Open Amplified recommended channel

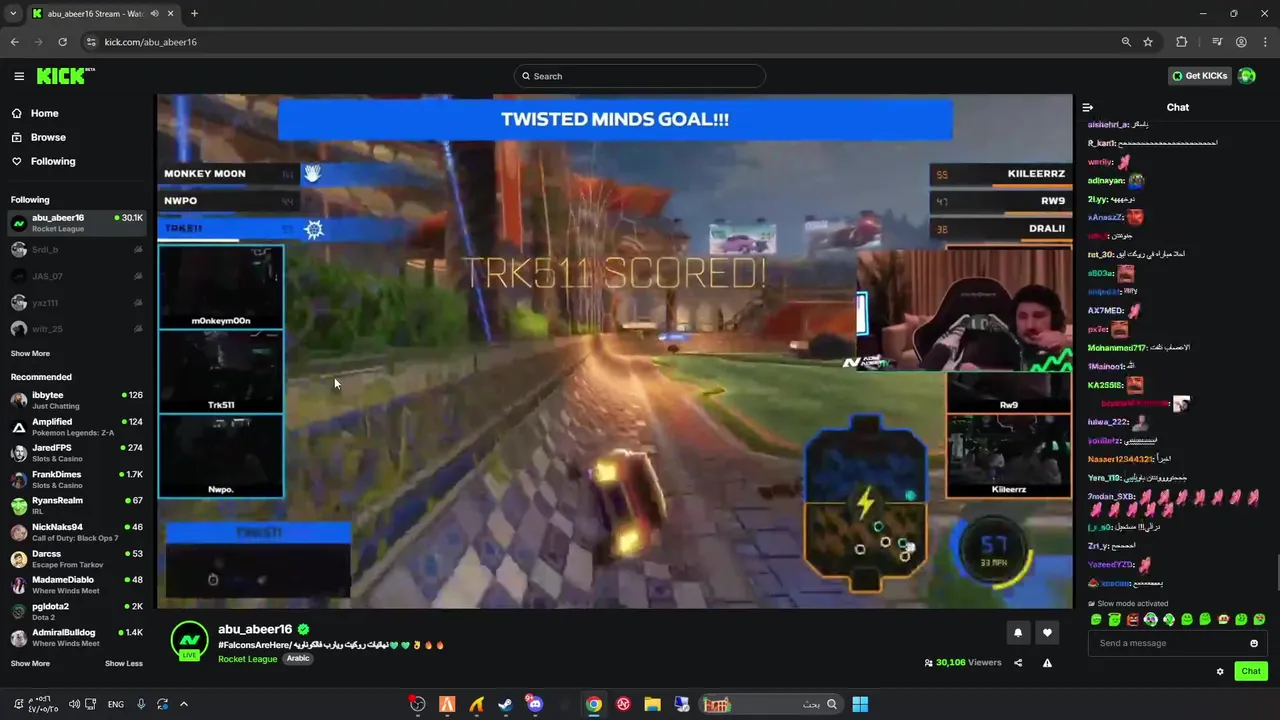coord(77,427)
